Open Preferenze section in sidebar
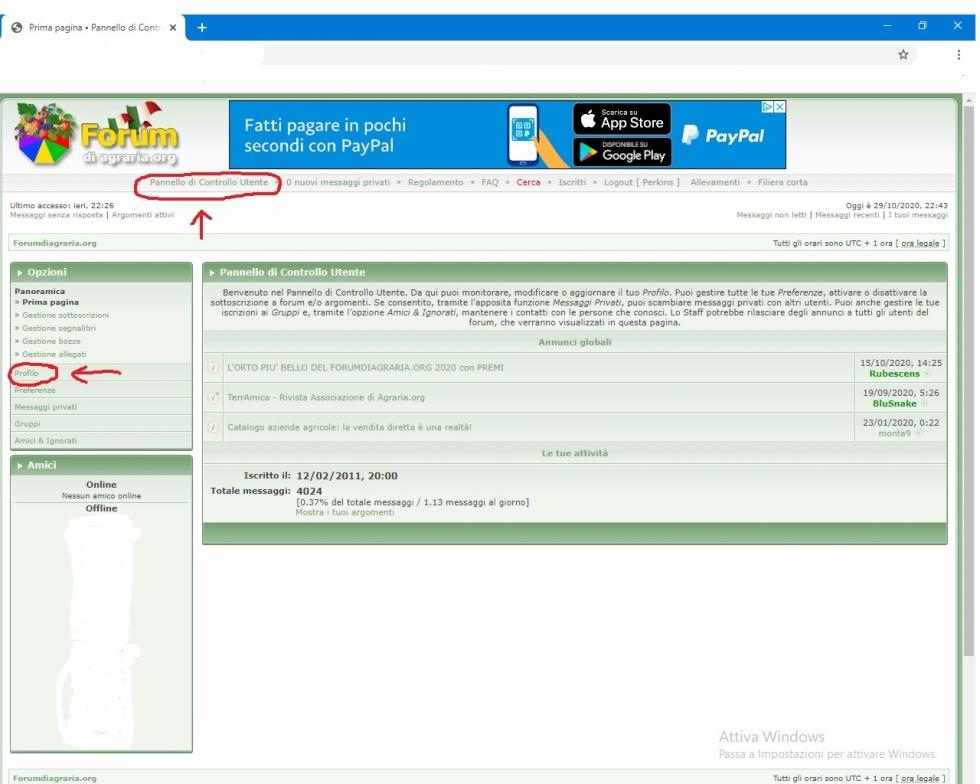Image resolution: width=980 pixels, height=784 pixels. click(x=35, y=390)
